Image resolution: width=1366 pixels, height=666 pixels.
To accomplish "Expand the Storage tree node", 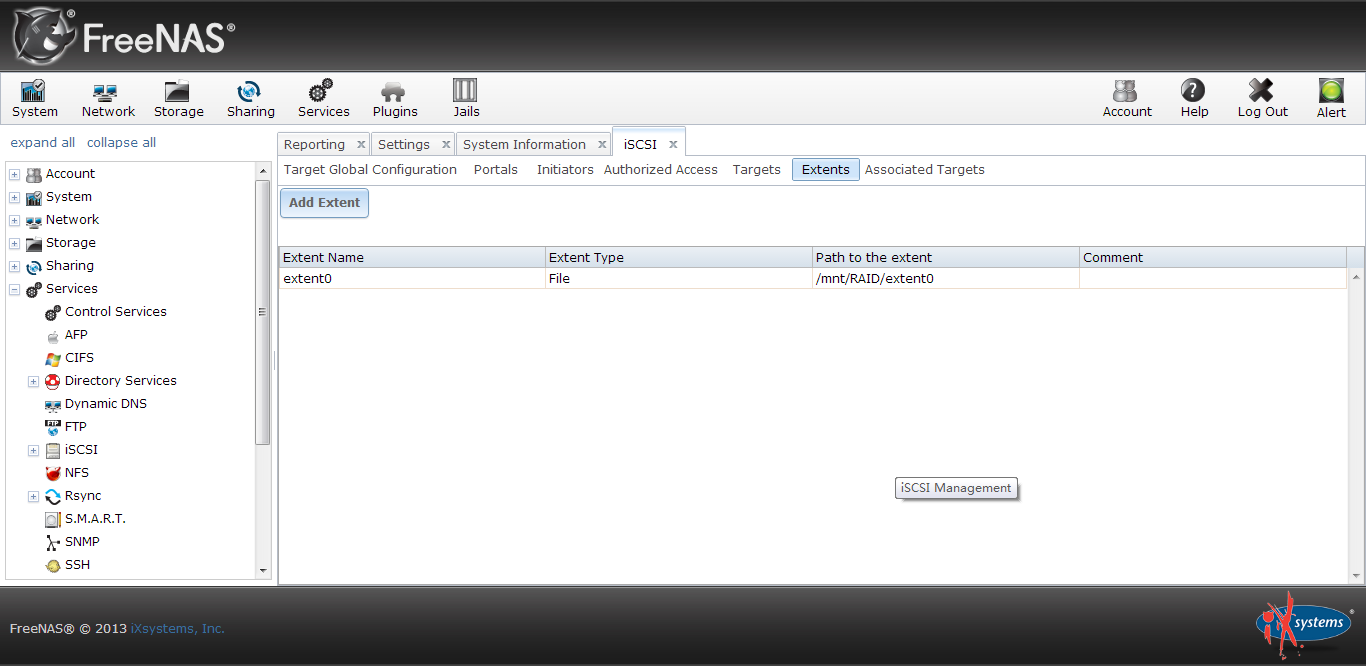I will (x=14, y=243).
